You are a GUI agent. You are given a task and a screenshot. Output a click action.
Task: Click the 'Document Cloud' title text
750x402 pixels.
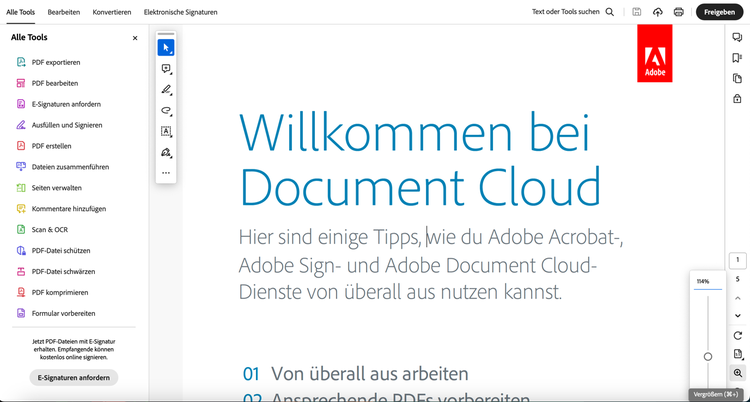tap(419, 186)
